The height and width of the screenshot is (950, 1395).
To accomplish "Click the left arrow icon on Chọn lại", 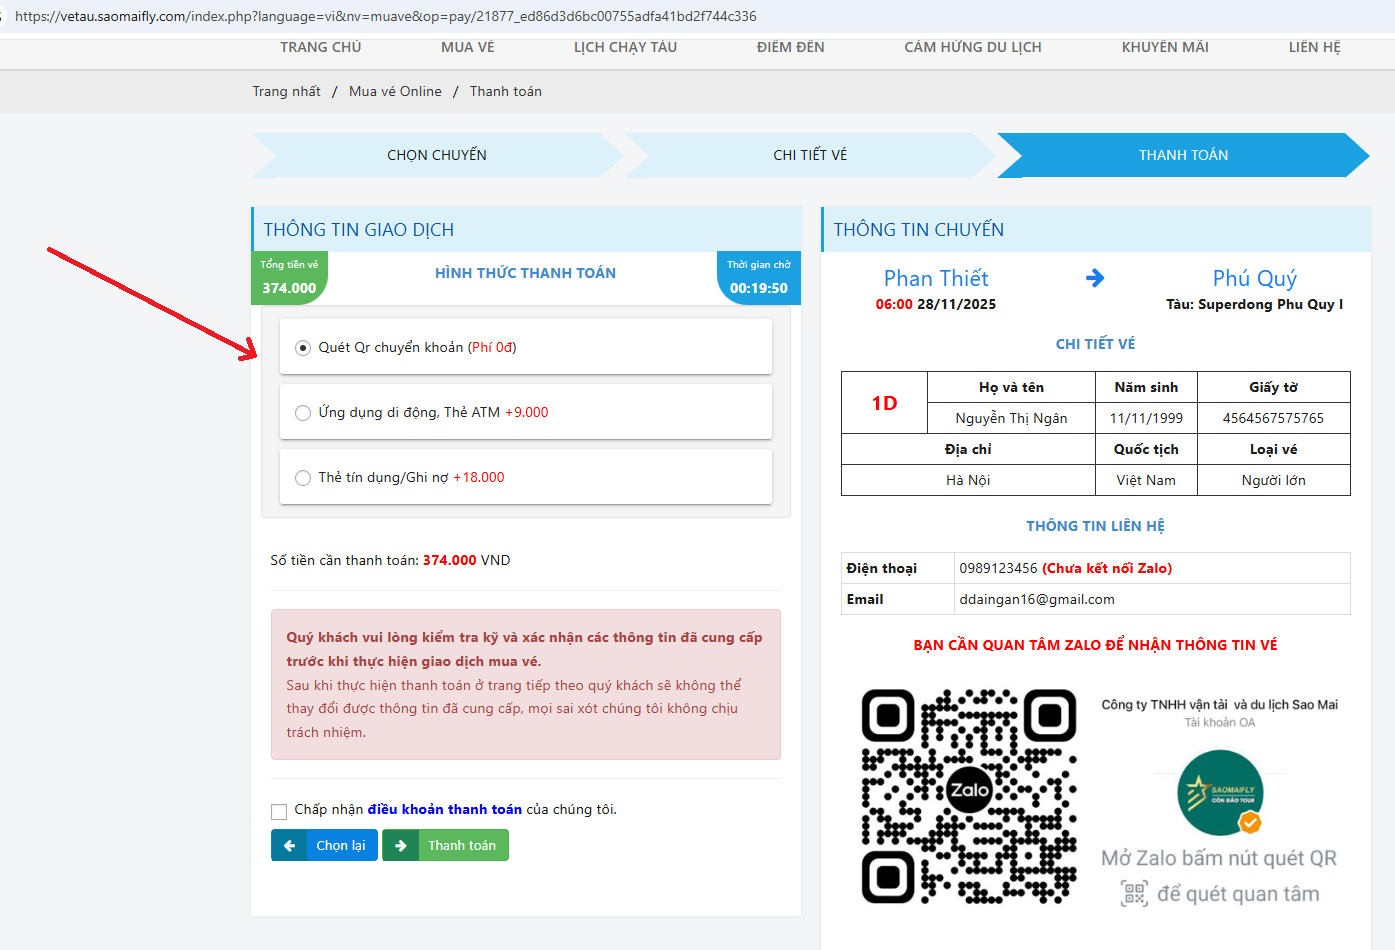I will coord(289,846).
